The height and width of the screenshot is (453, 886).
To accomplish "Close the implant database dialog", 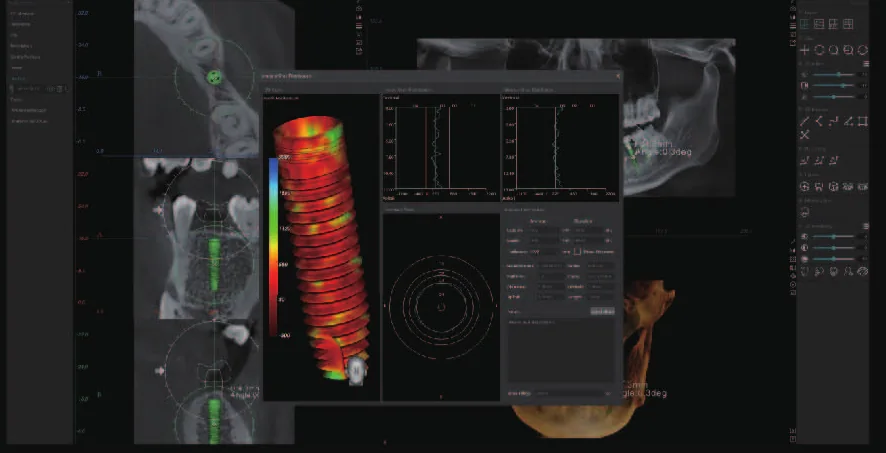I will [x=618, y=76].
